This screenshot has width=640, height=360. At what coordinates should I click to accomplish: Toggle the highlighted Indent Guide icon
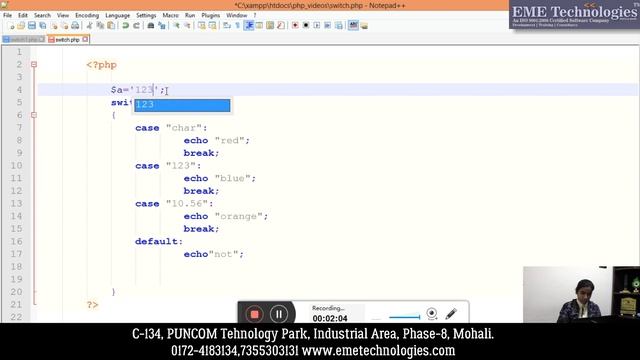tap(249, 26)
